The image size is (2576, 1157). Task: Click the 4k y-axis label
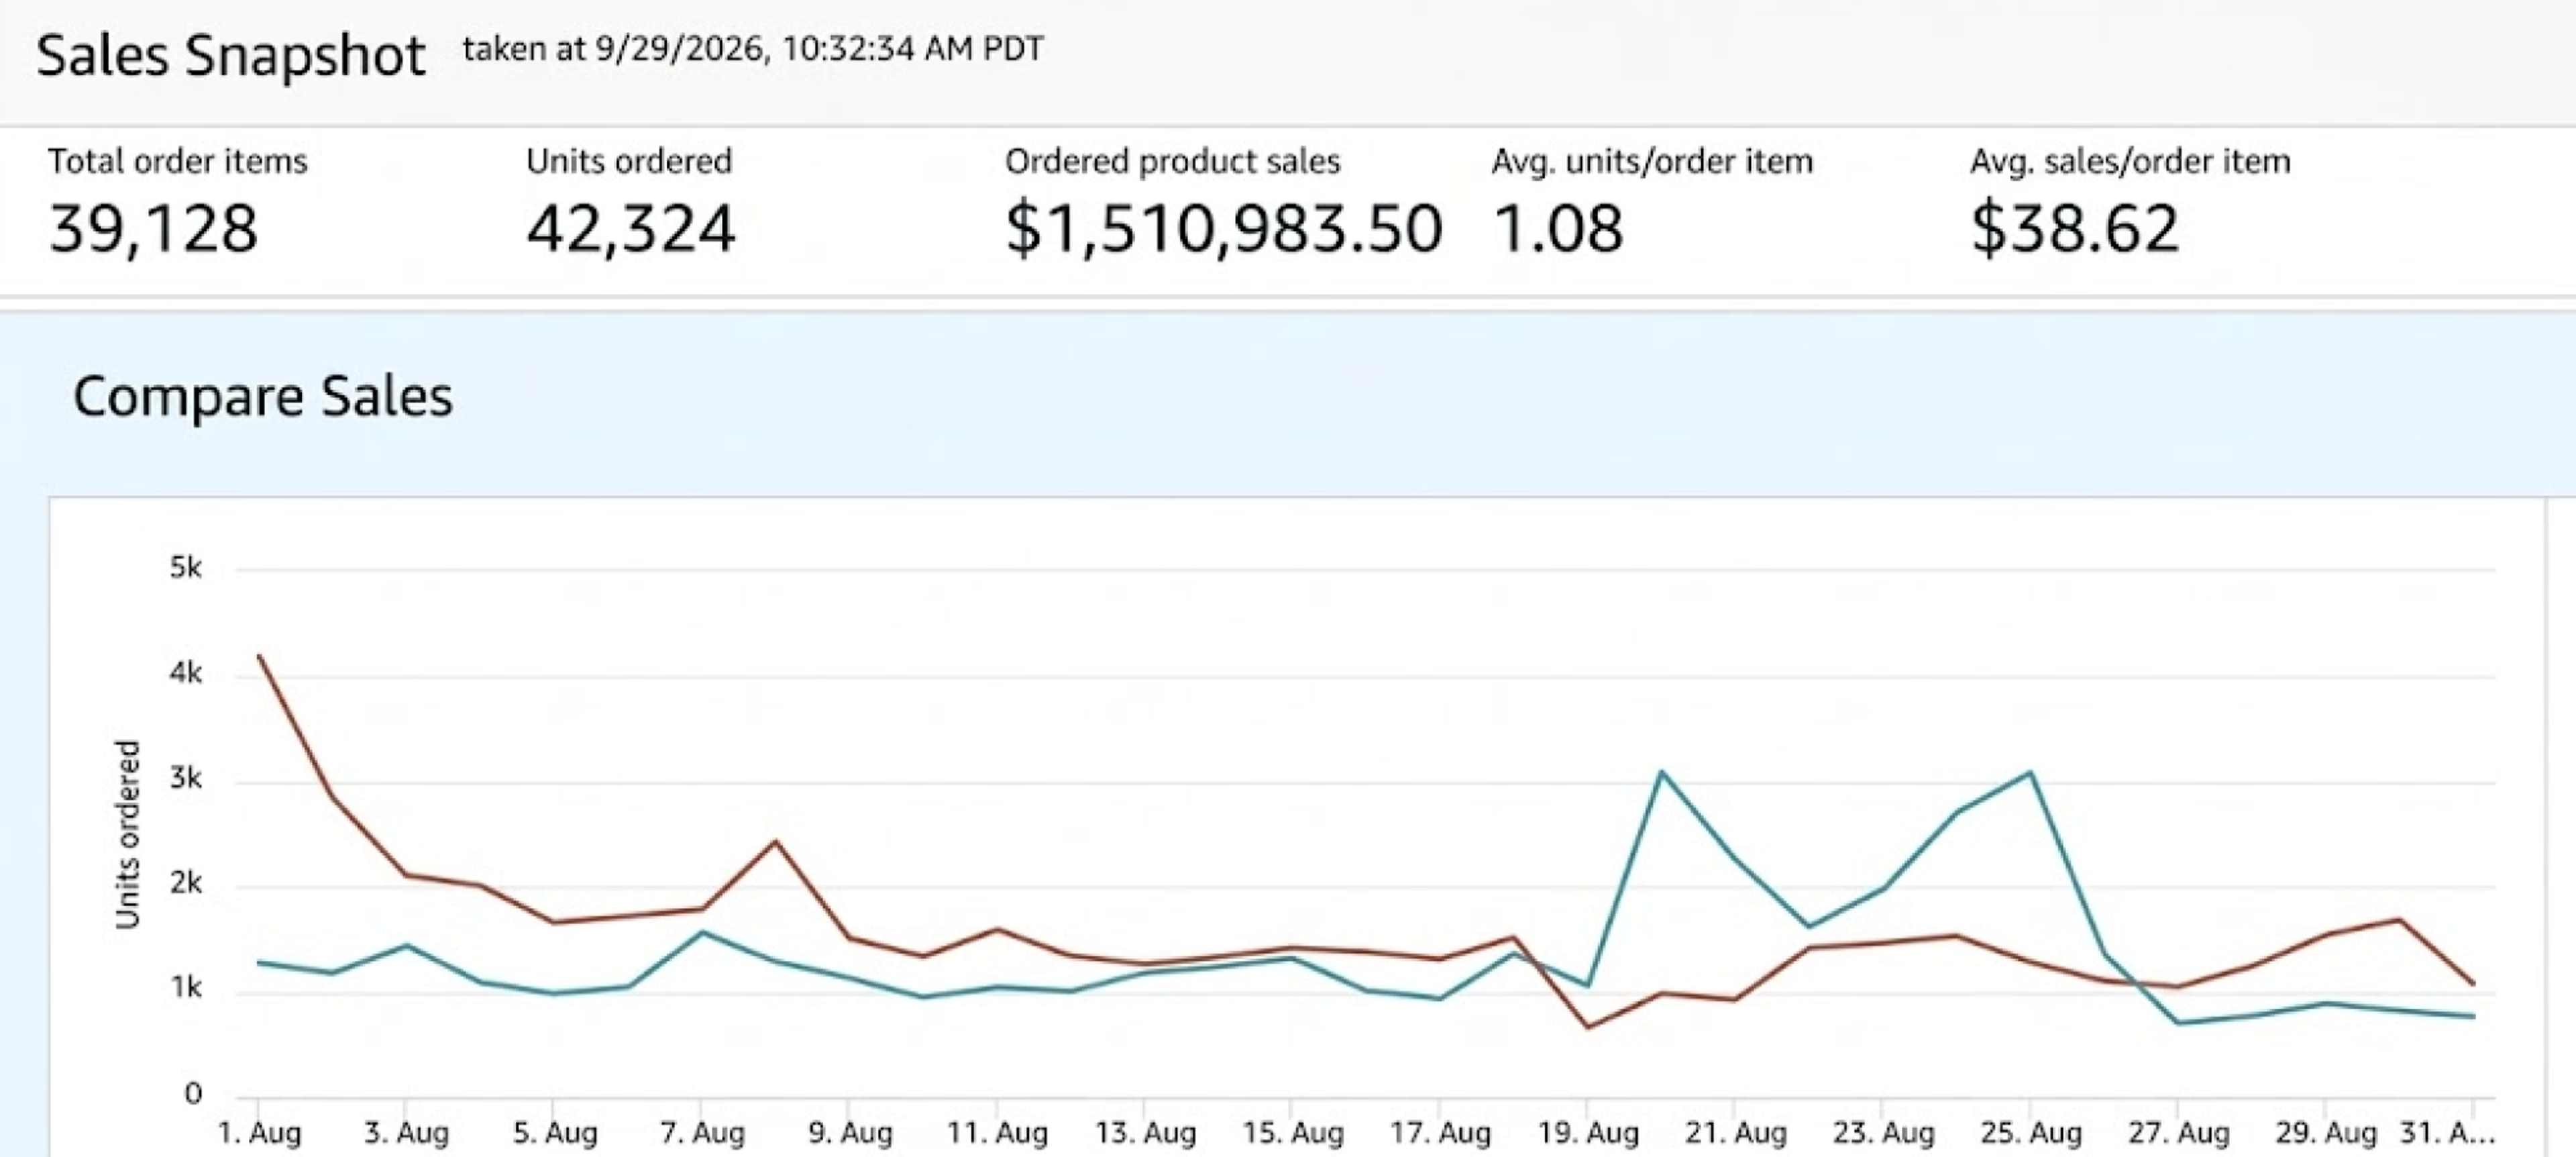click(185, 673)
